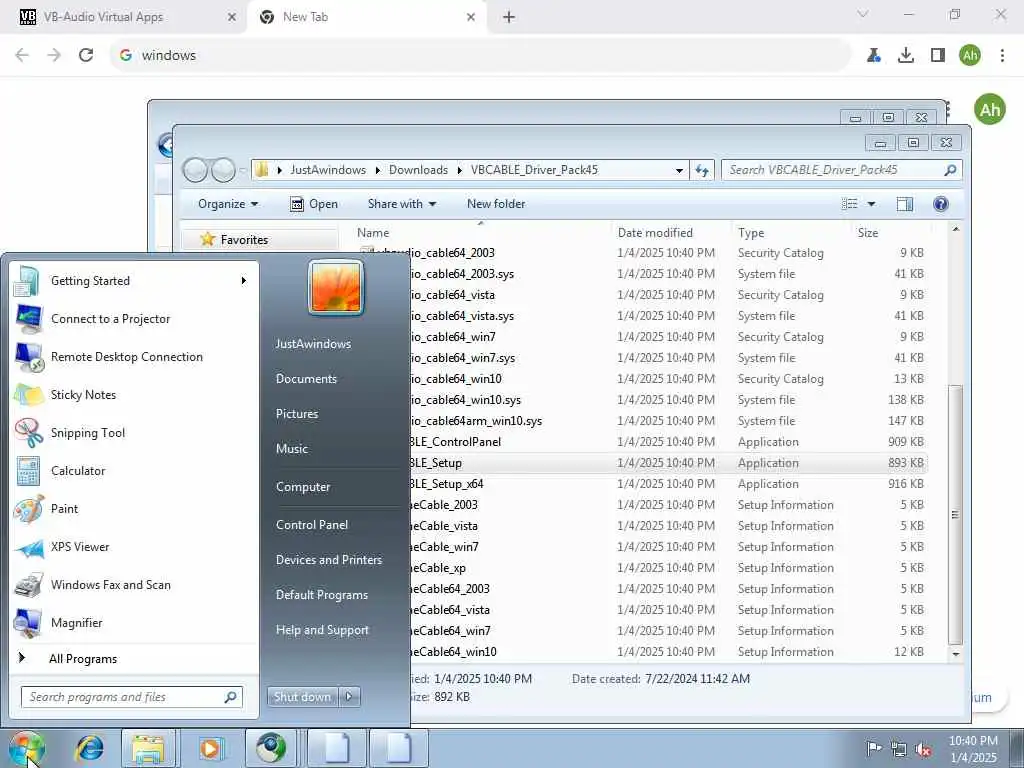
Task: Open Chrome Labs flask icon
Action: pyautogui.click(x=874, y=56)
